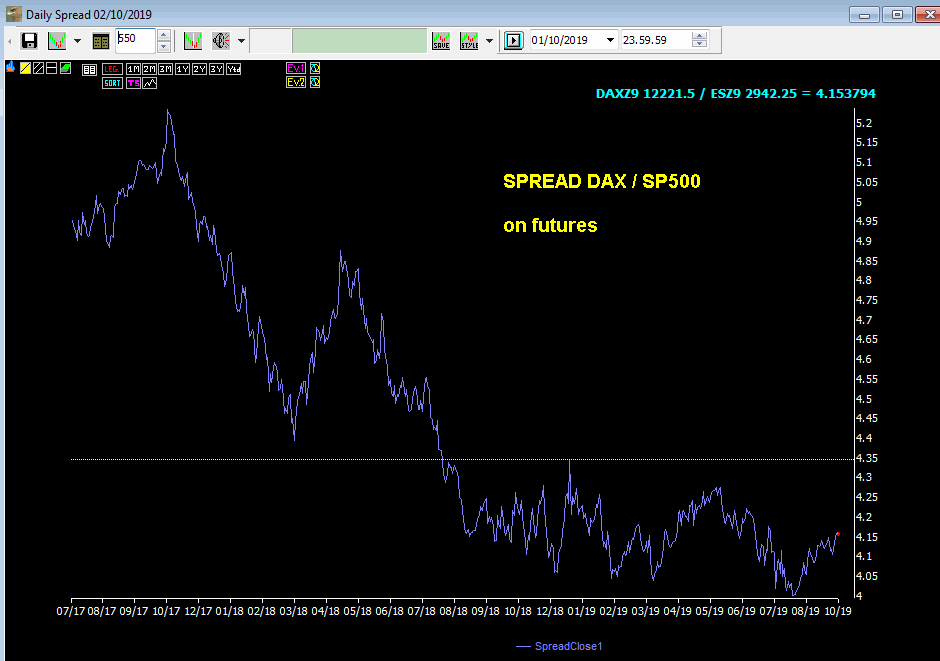The image size is (940, 661).
Task: Select the horizontal line drawing tool
Action: (52, 68)
